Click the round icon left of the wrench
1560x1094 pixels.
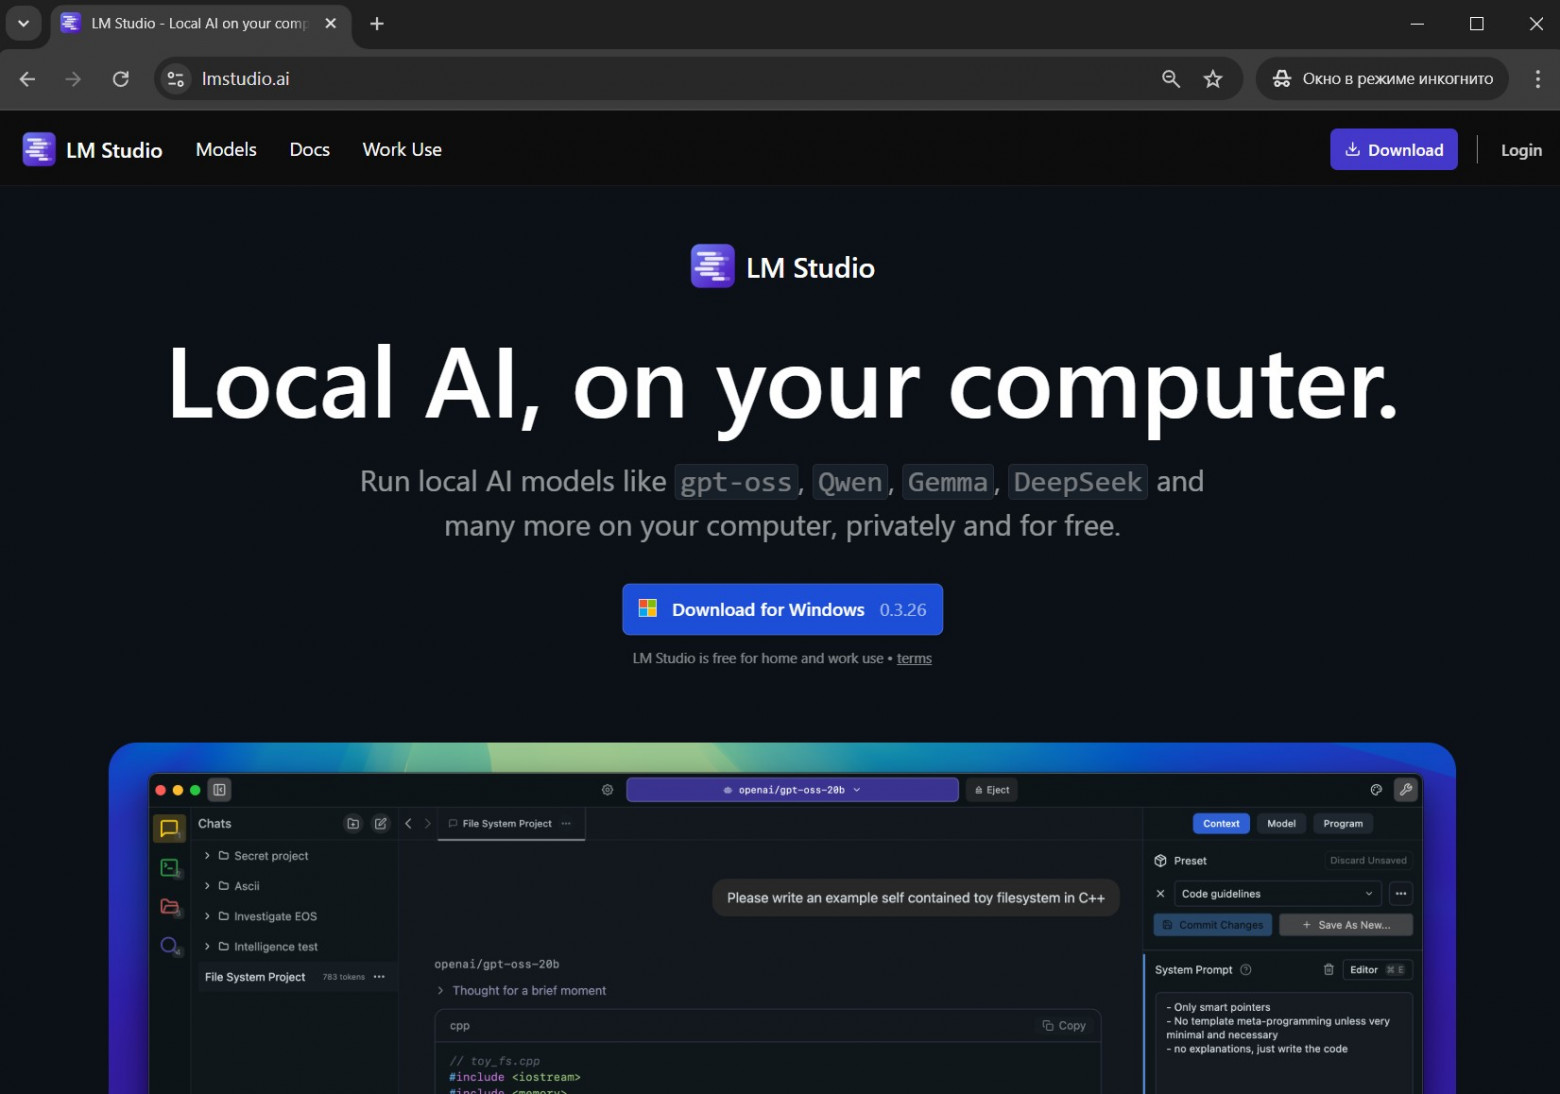tap(1376, 790)
